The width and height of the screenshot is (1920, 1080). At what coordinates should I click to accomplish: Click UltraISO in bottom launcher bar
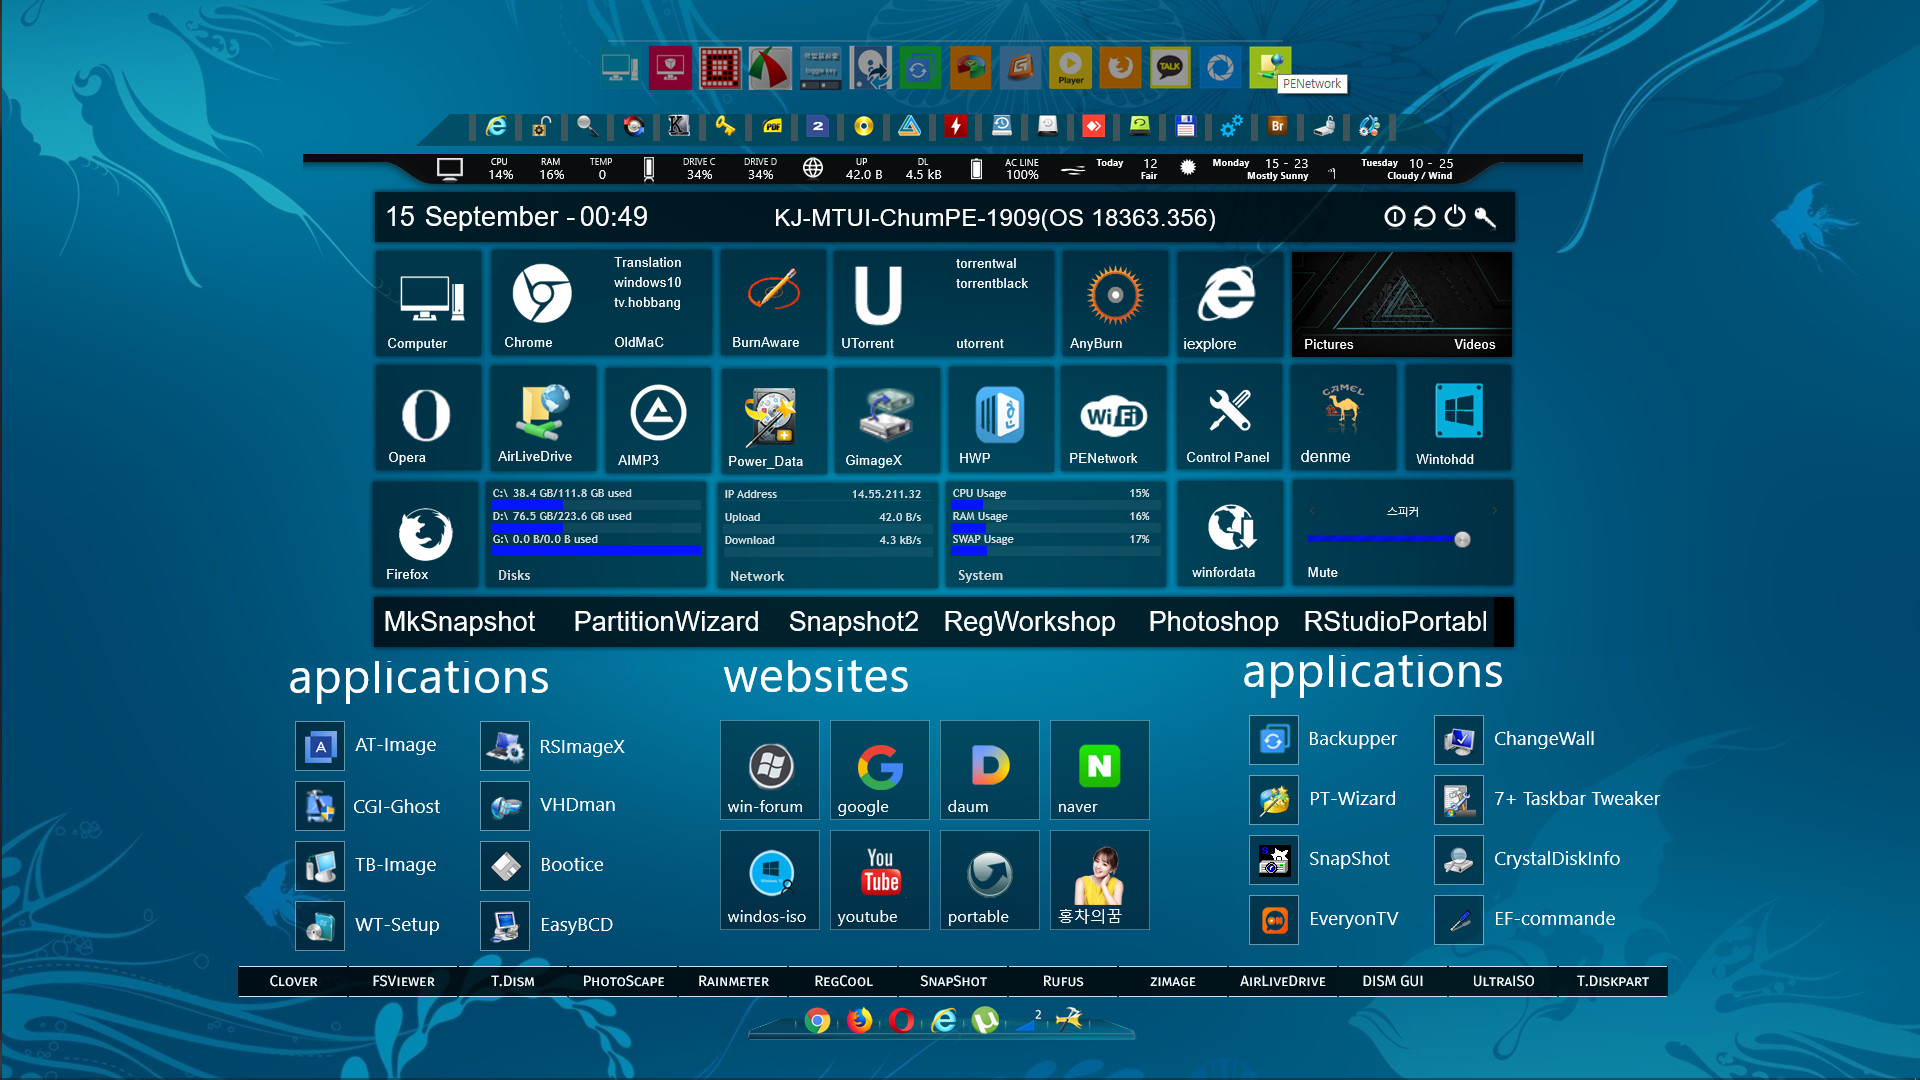(x=1503, y=981)
